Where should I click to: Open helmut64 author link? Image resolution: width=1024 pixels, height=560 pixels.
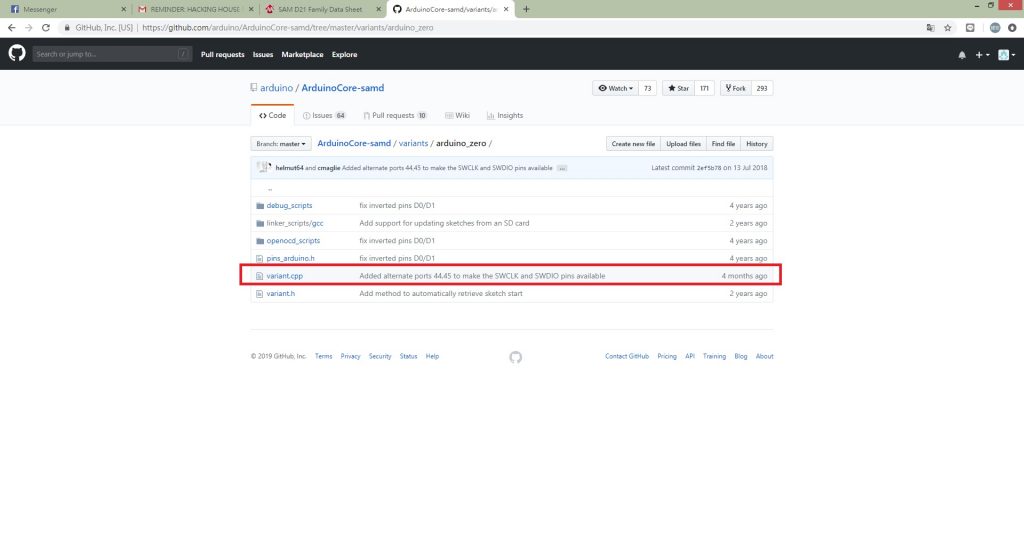coord(289,168)
